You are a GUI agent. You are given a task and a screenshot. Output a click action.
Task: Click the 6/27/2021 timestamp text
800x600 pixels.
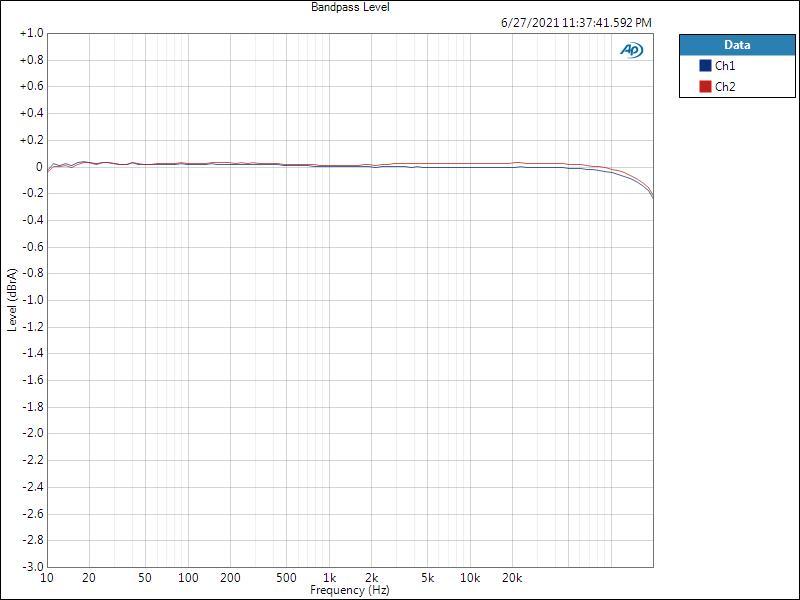[575, 22]
